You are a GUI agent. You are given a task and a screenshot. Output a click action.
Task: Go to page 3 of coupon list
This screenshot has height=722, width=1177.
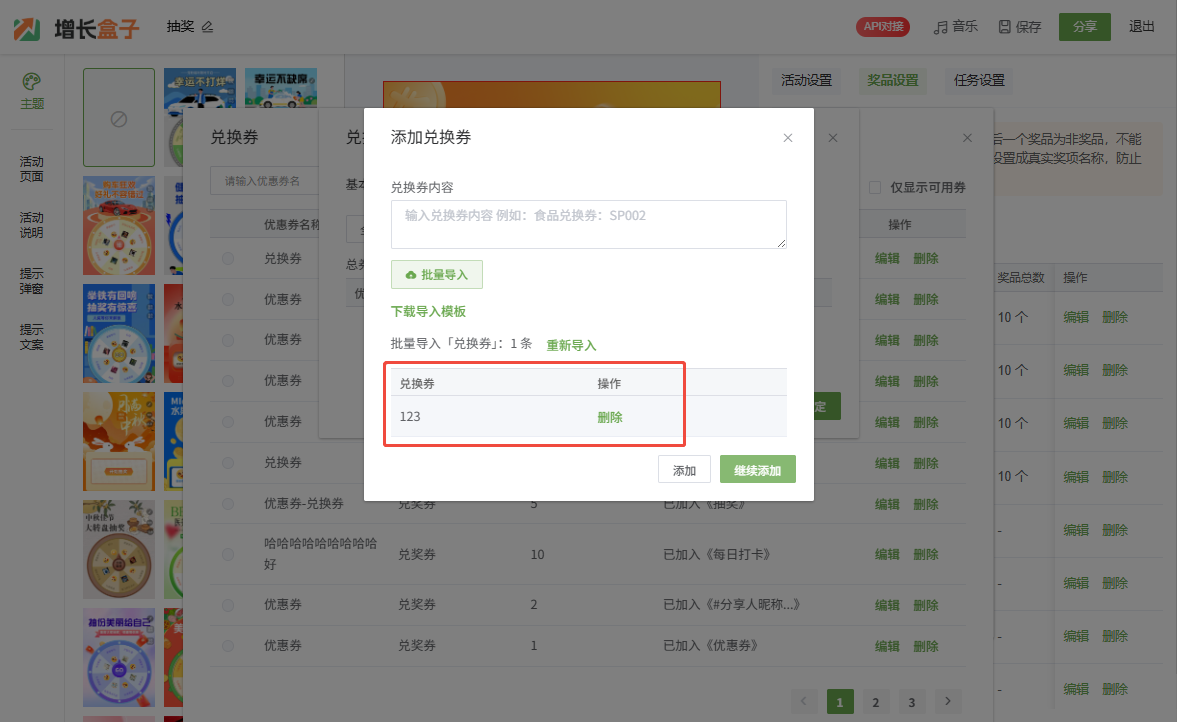click(911, 702)
